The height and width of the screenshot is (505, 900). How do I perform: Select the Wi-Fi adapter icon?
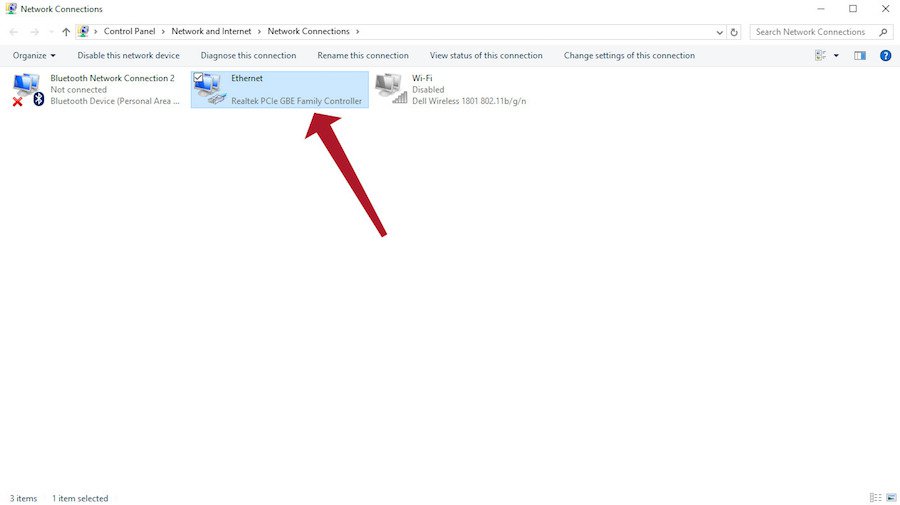tap(391, 89)
